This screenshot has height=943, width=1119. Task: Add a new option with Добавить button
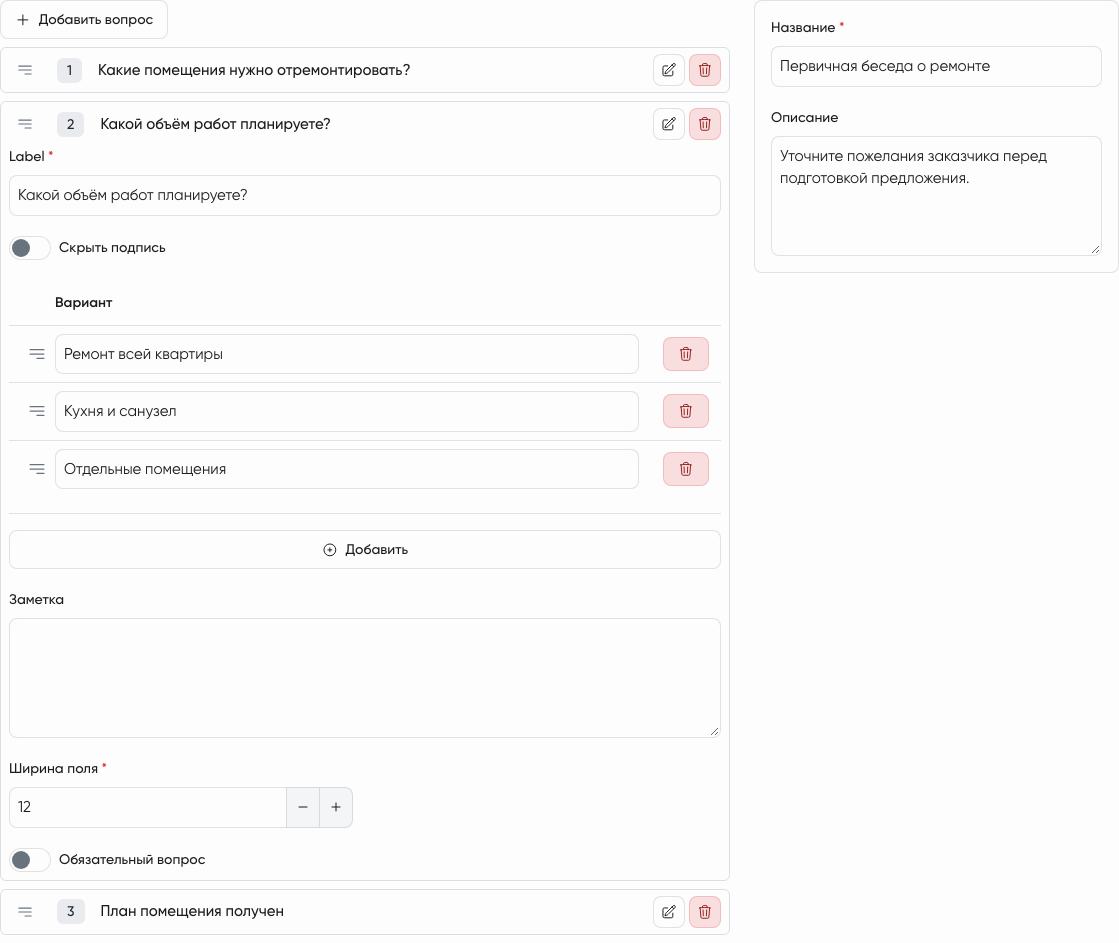(x=365, y=550)
